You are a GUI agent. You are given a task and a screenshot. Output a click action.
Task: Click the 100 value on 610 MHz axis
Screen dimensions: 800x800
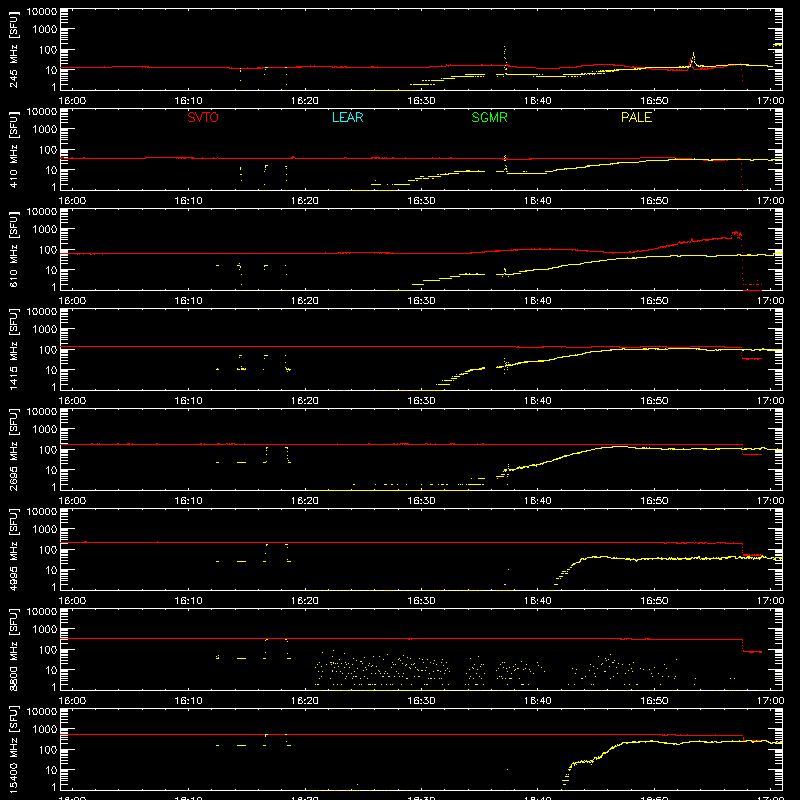tap(48, 250)
